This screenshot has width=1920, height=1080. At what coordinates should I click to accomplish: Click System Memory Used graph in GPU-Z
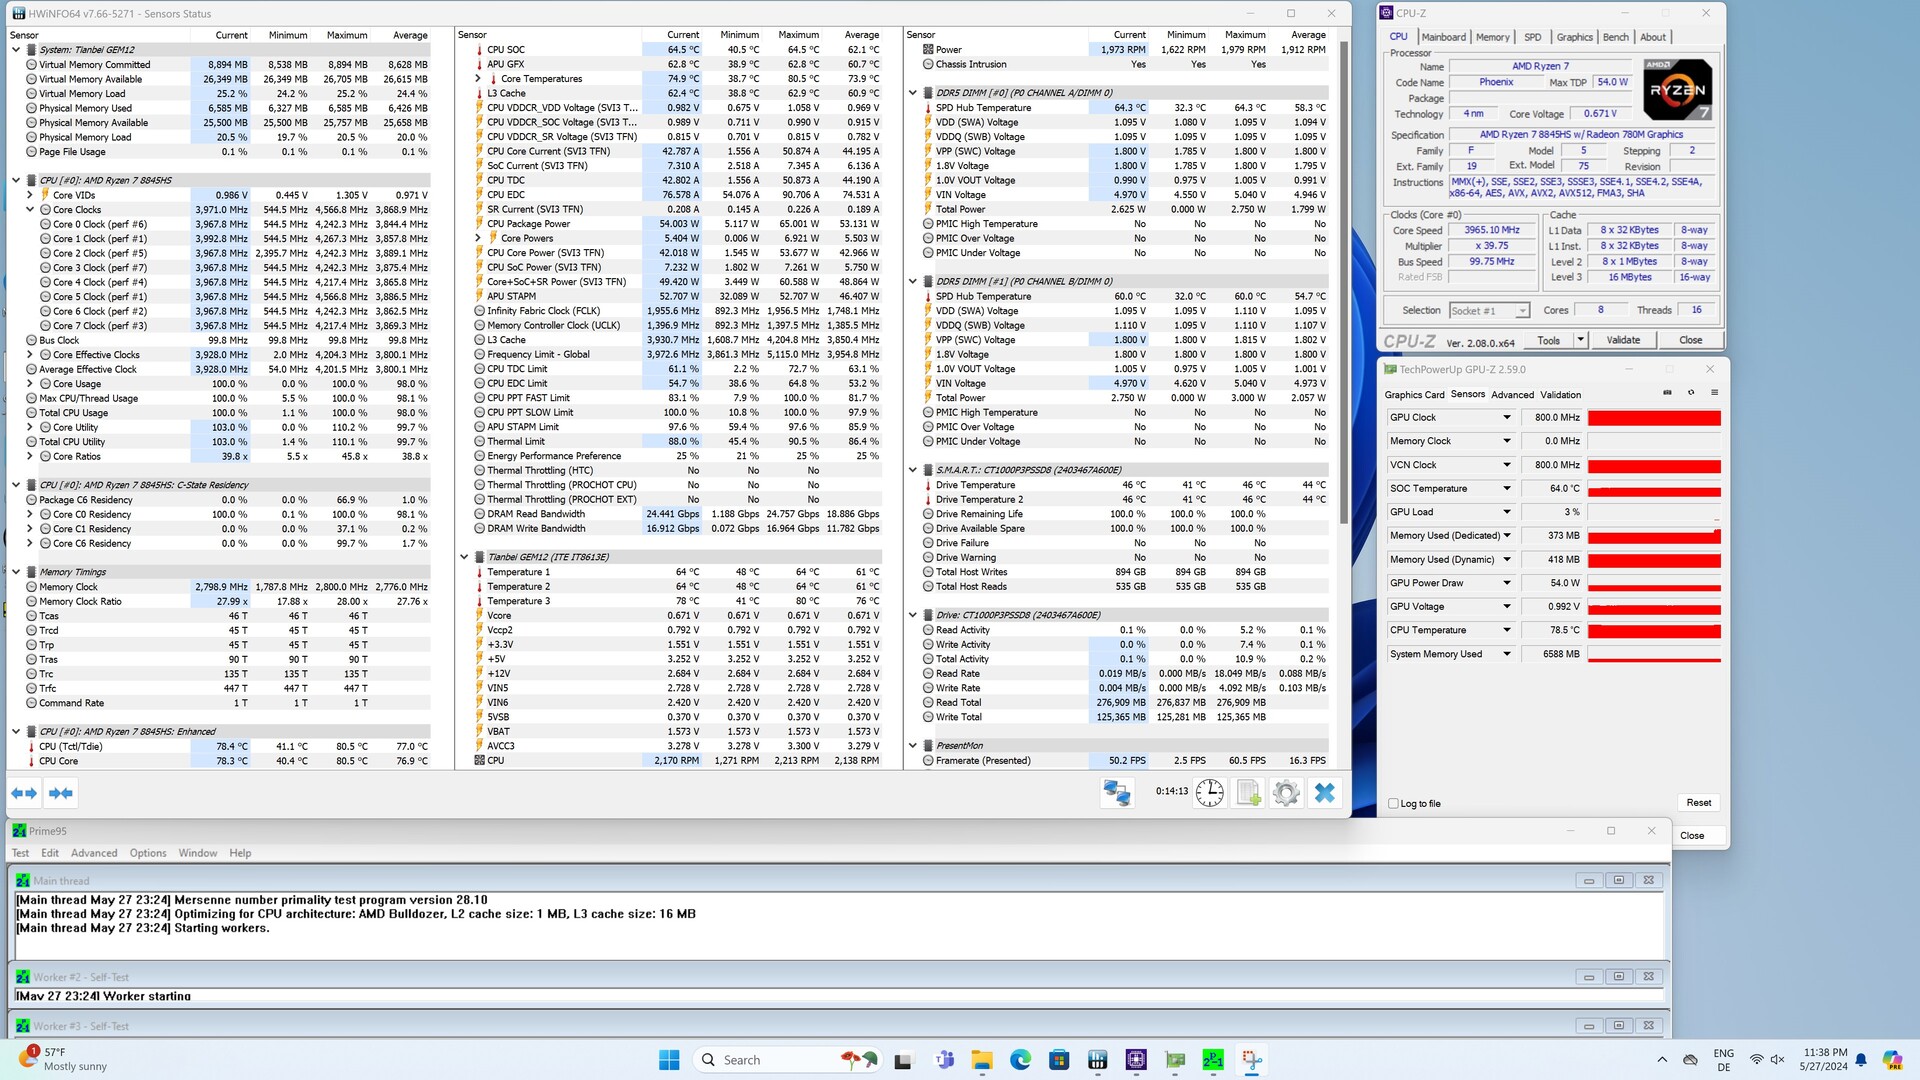coord(1654,654)
